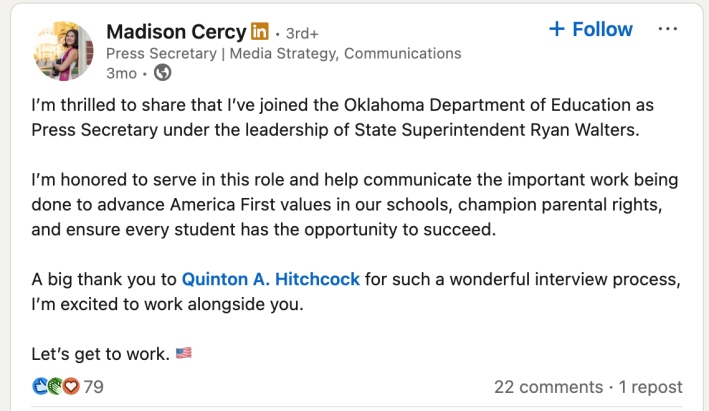Click the LinkedIn badge beside Madison Cercy
This screenshot has height=411, width=709.
click(259, 31)
